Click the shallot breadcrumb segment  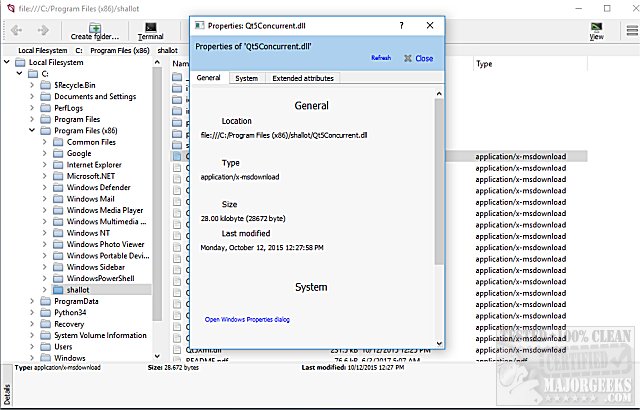168,51
